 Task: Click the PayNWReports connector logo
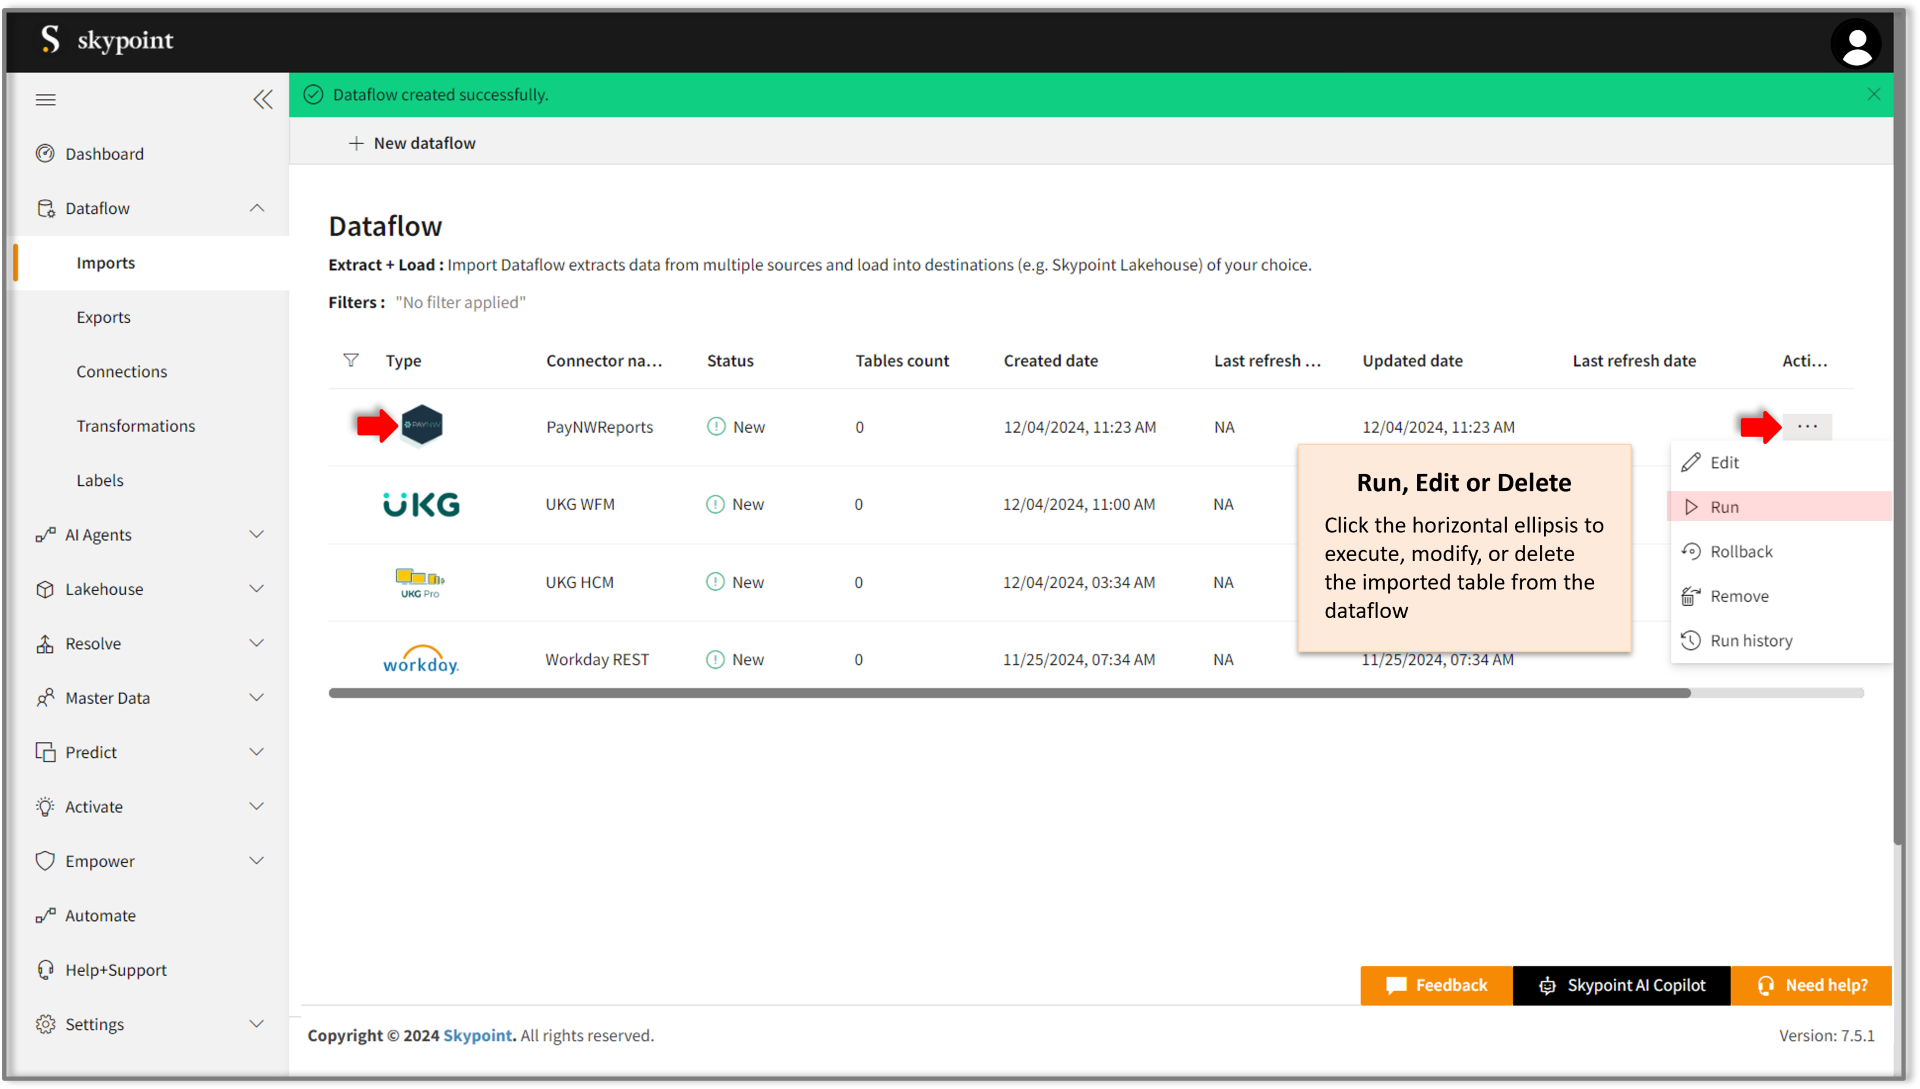(x=422, y=426)
